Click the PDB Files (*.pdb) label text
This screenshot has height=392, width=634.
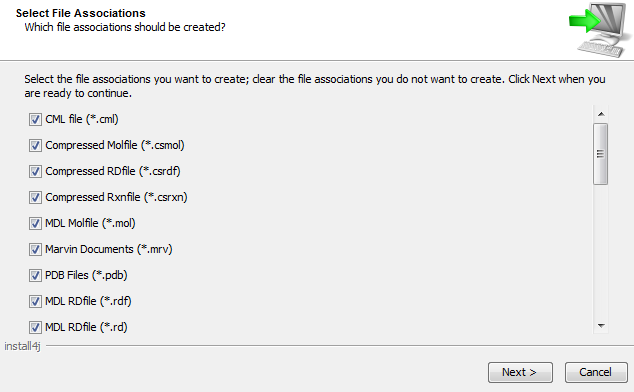coord(86,275)
